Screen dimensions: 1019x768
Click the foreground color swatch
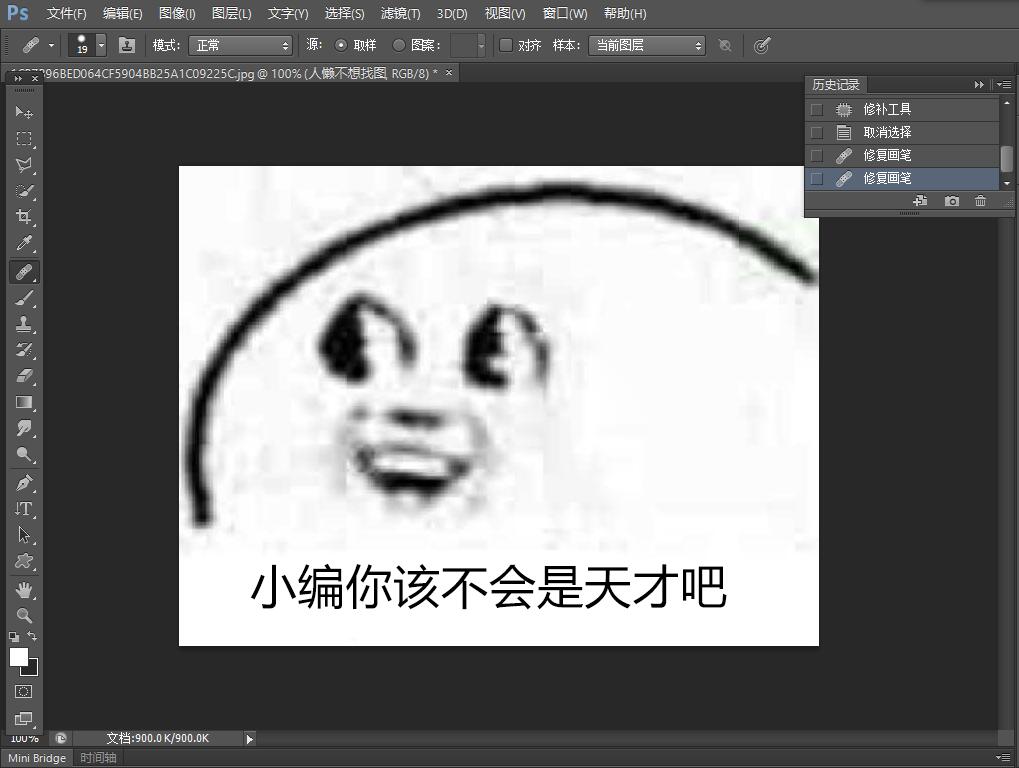tap(18, 656)
